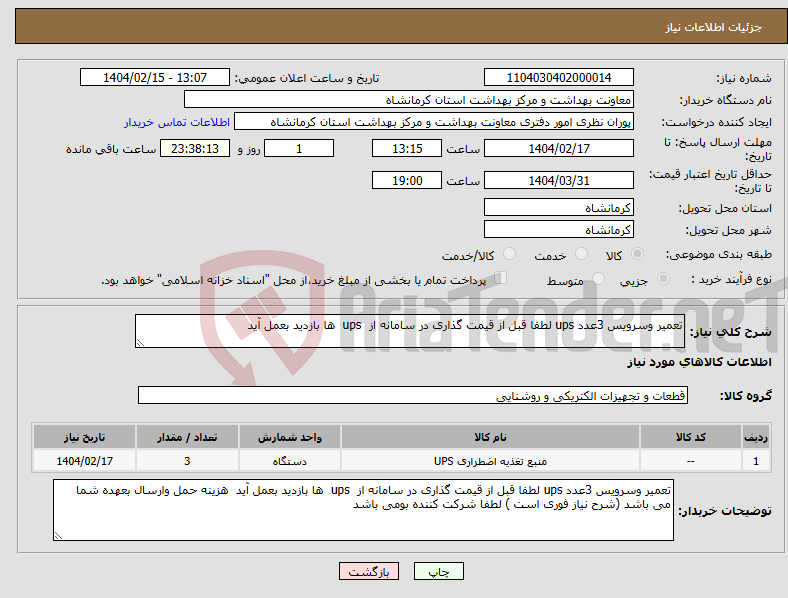Click the ردیف column header
This screenshot has height=598, width=788.
point(756,437)
